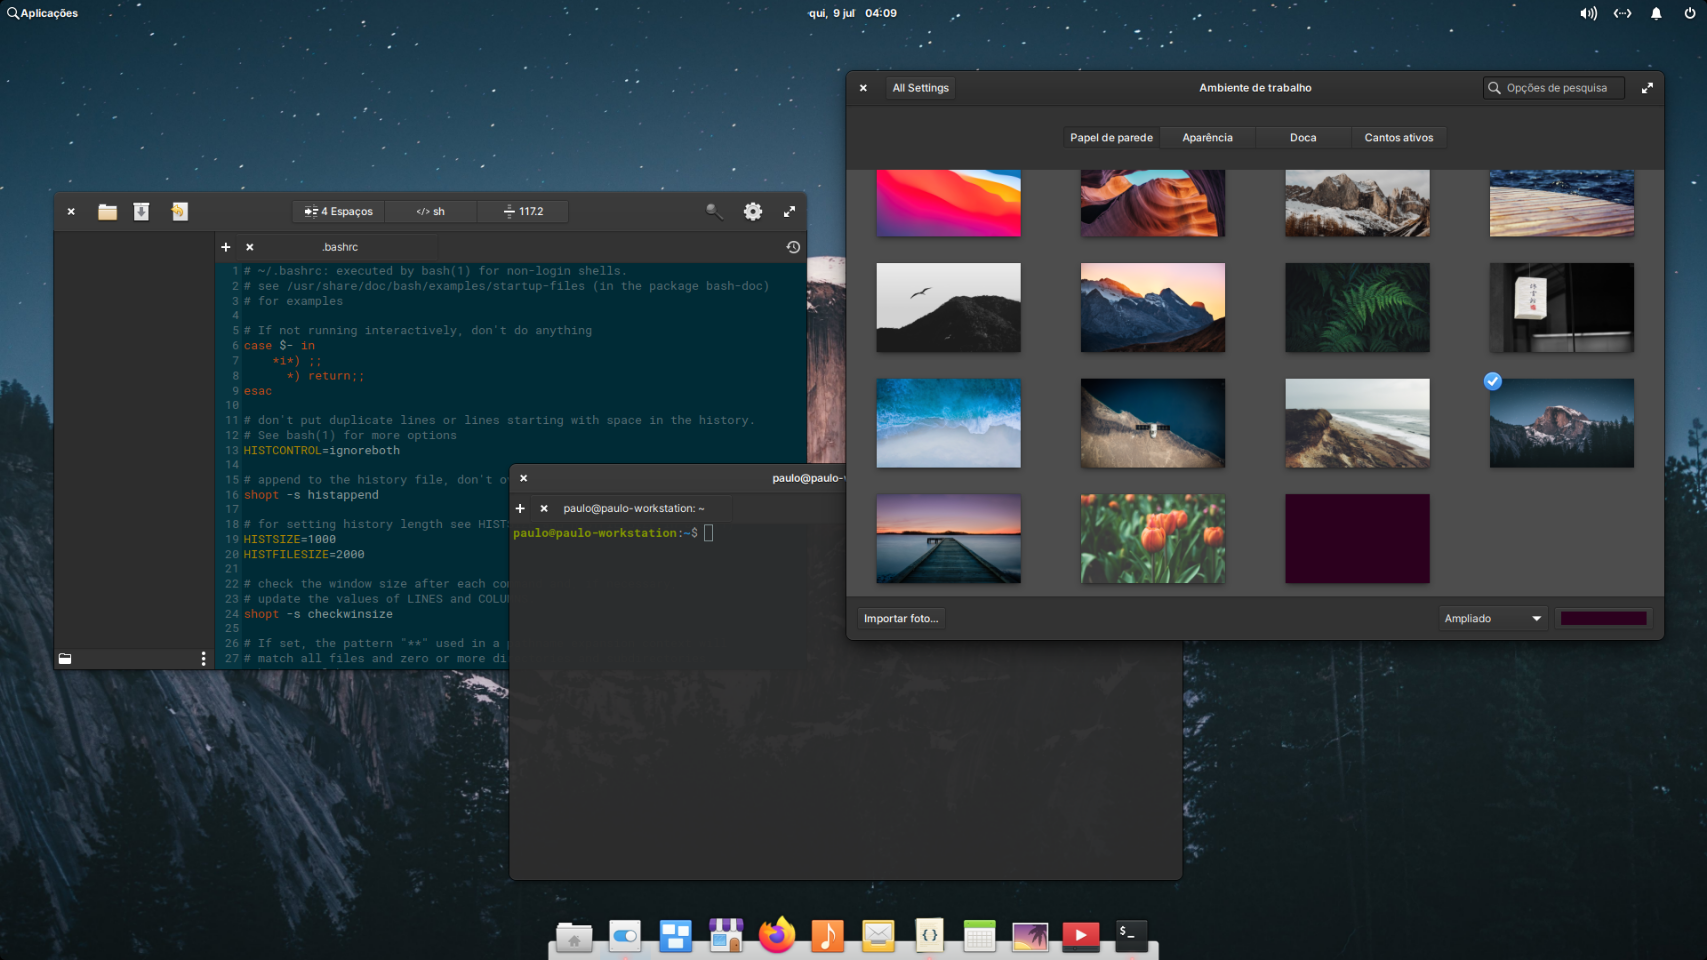Launch Firefox from the dock
This screenshot has width=1707, height=960.
point(776,935)
